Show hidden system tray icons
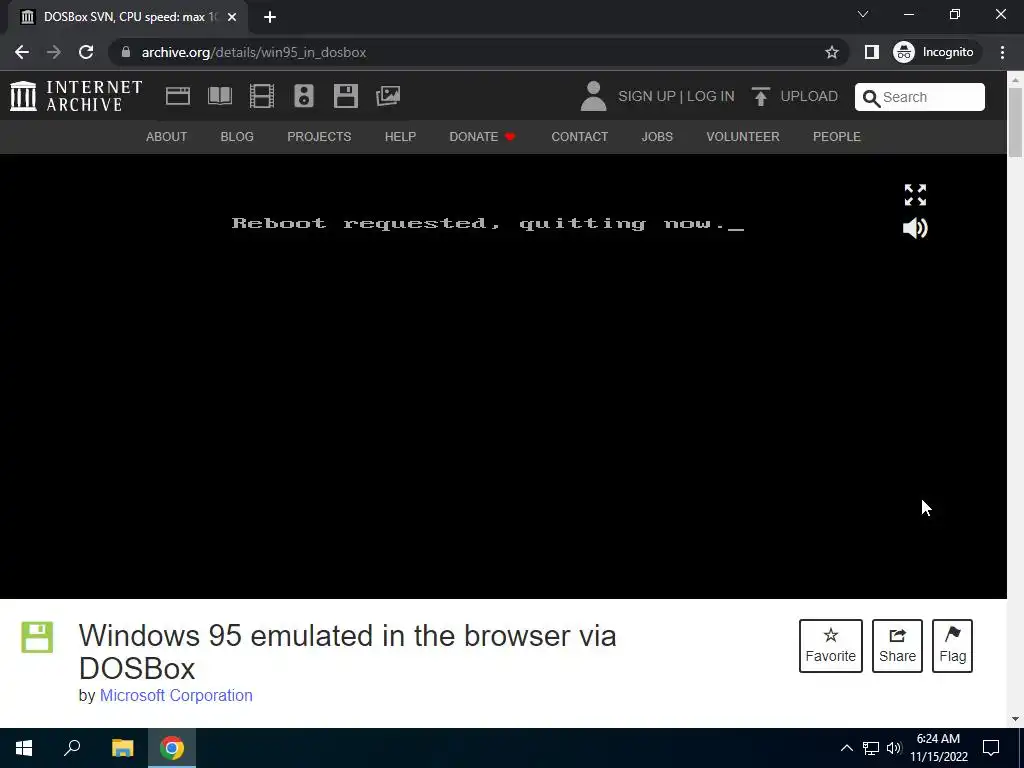This screenshot has width=1024, height=768. point(846,748)
